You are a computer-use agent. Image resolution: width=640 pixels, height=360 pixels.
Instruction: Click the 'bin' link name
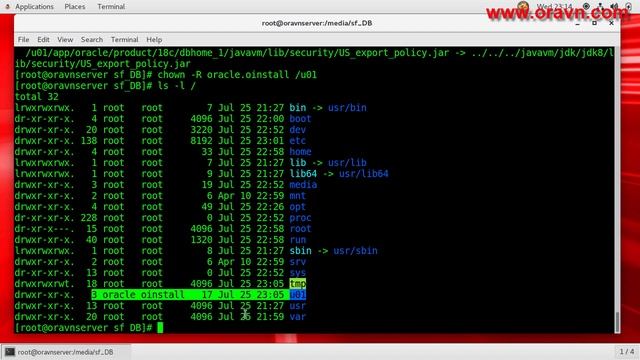click(298, 108)
